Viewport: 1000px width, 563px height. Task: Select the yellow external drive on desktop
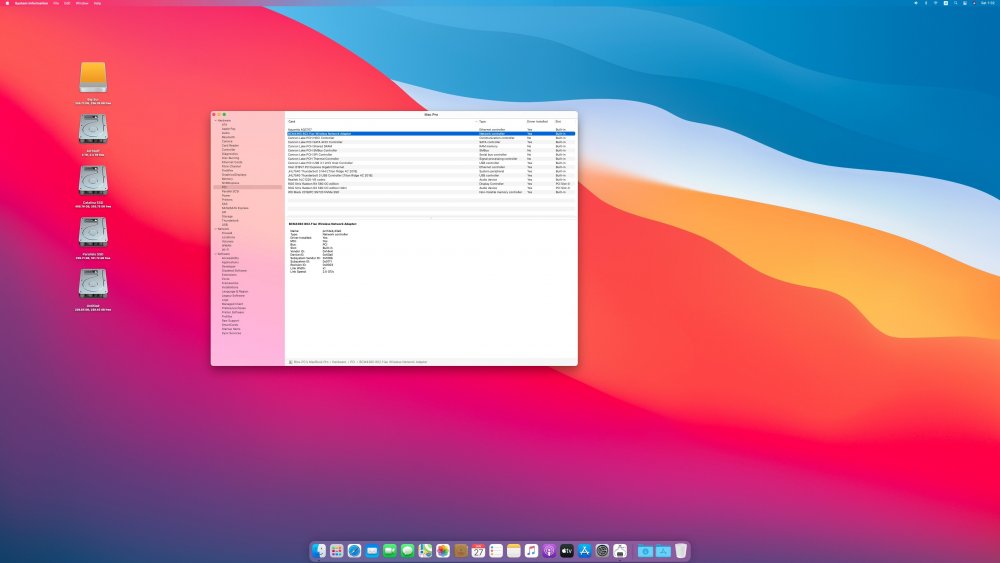tap(93, 77)
